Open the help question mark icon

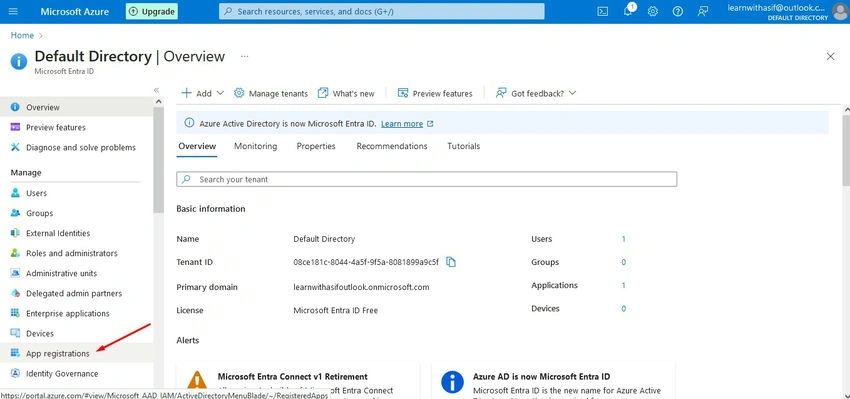(x=678, y=11)
